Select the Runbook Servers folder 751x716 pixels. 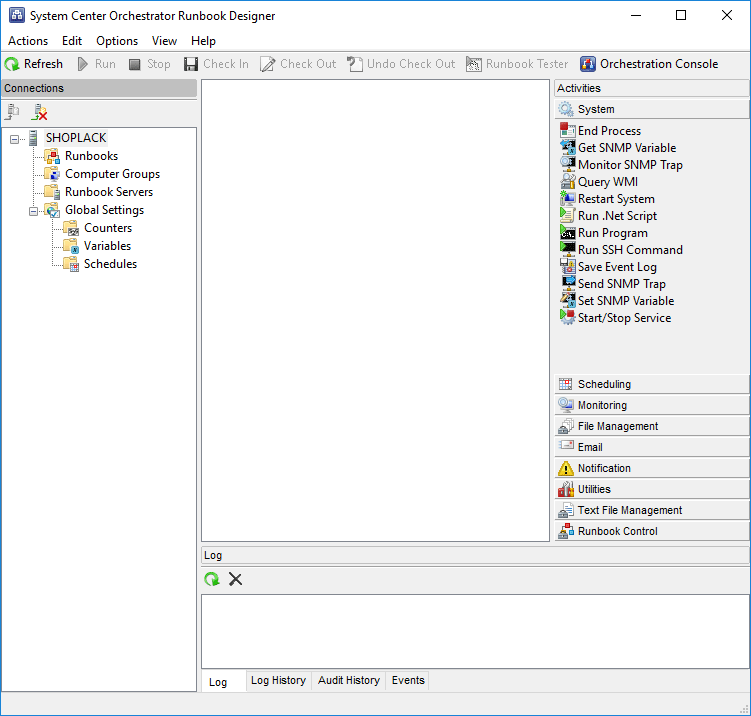pyautogui.click(x=109, y=192)
